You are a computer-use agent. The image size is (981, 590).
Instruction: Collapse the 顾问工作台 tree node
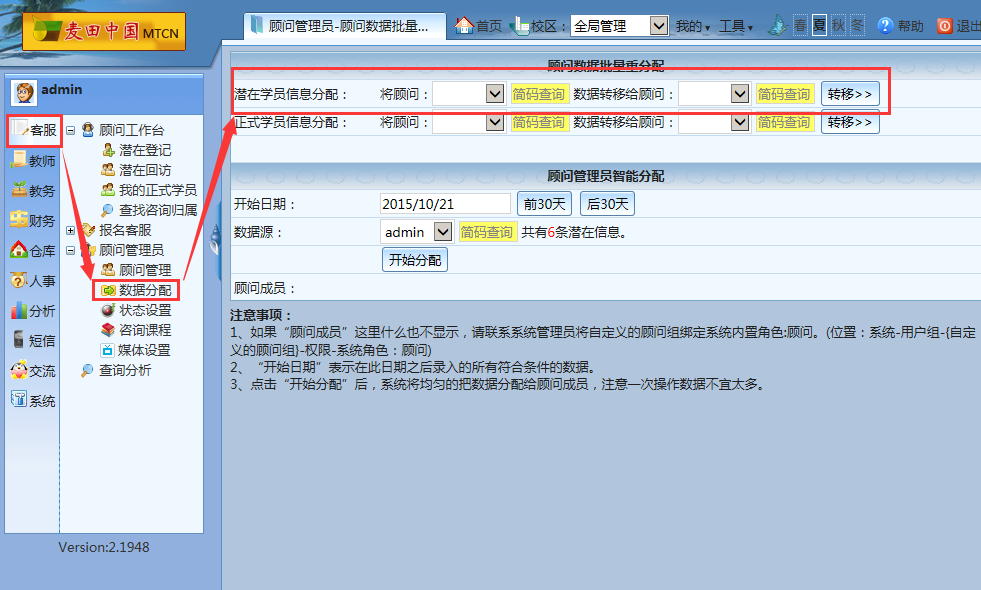coord(71,130)
